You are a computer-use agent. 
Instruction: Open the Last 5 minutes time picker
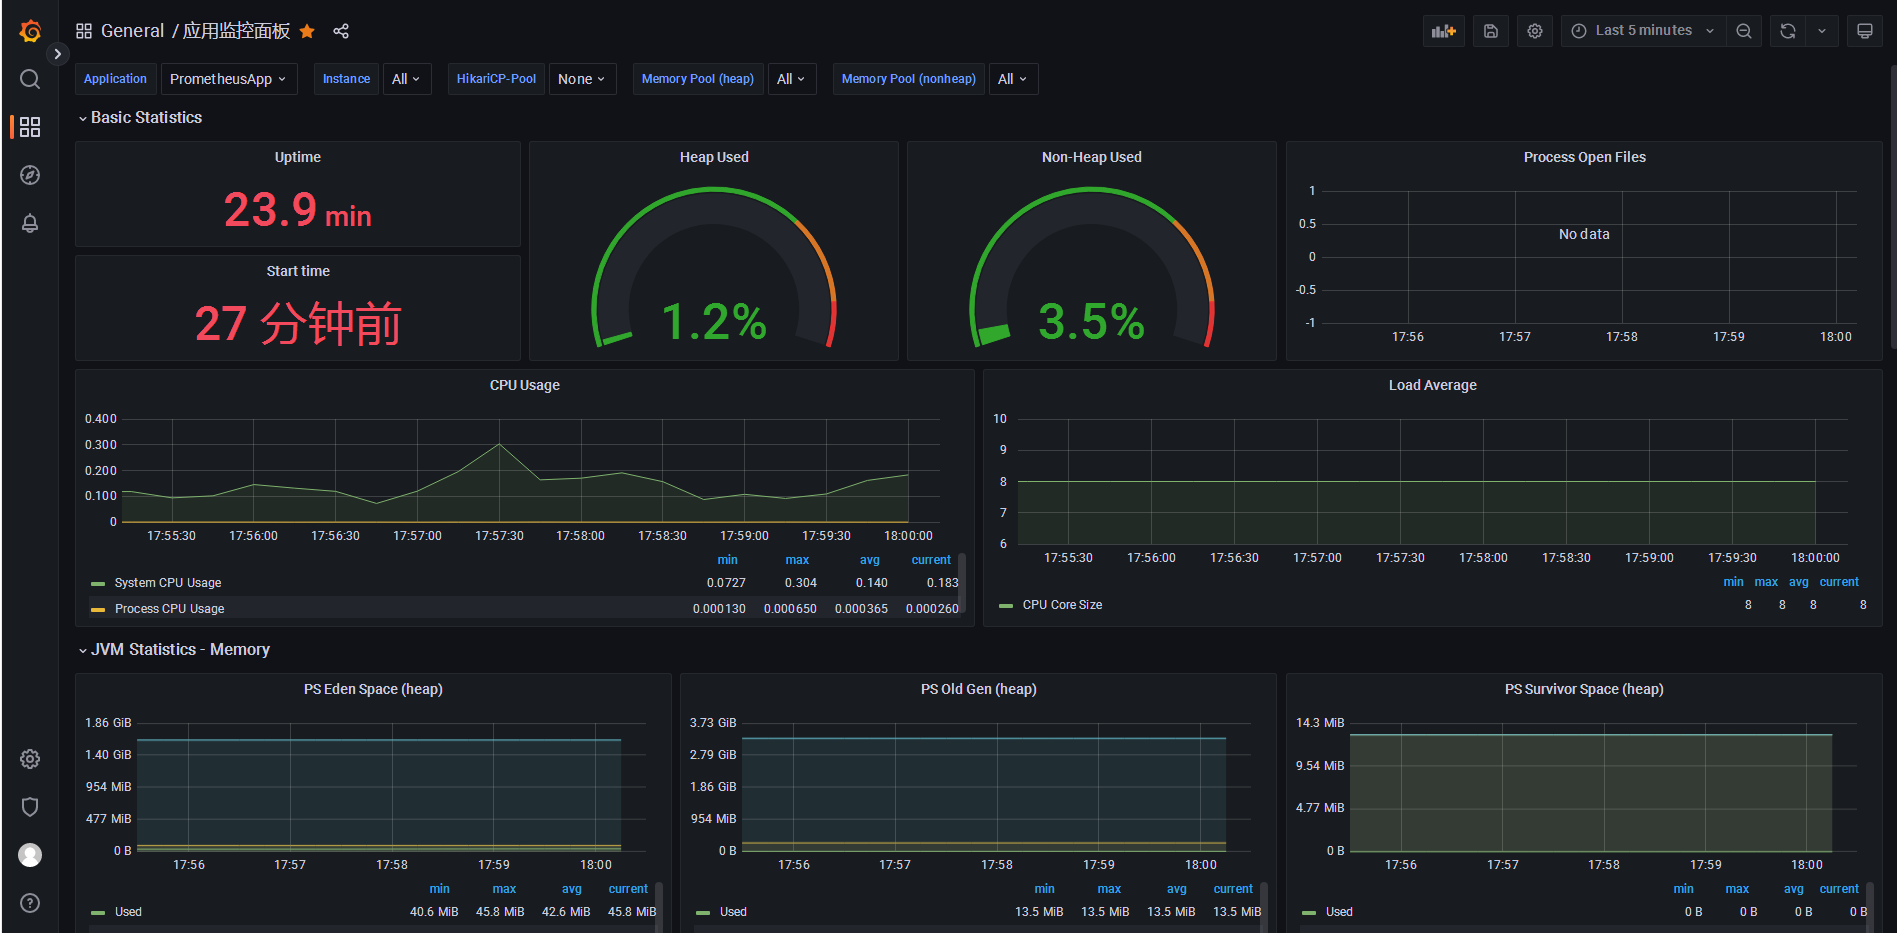(1643, 31)
